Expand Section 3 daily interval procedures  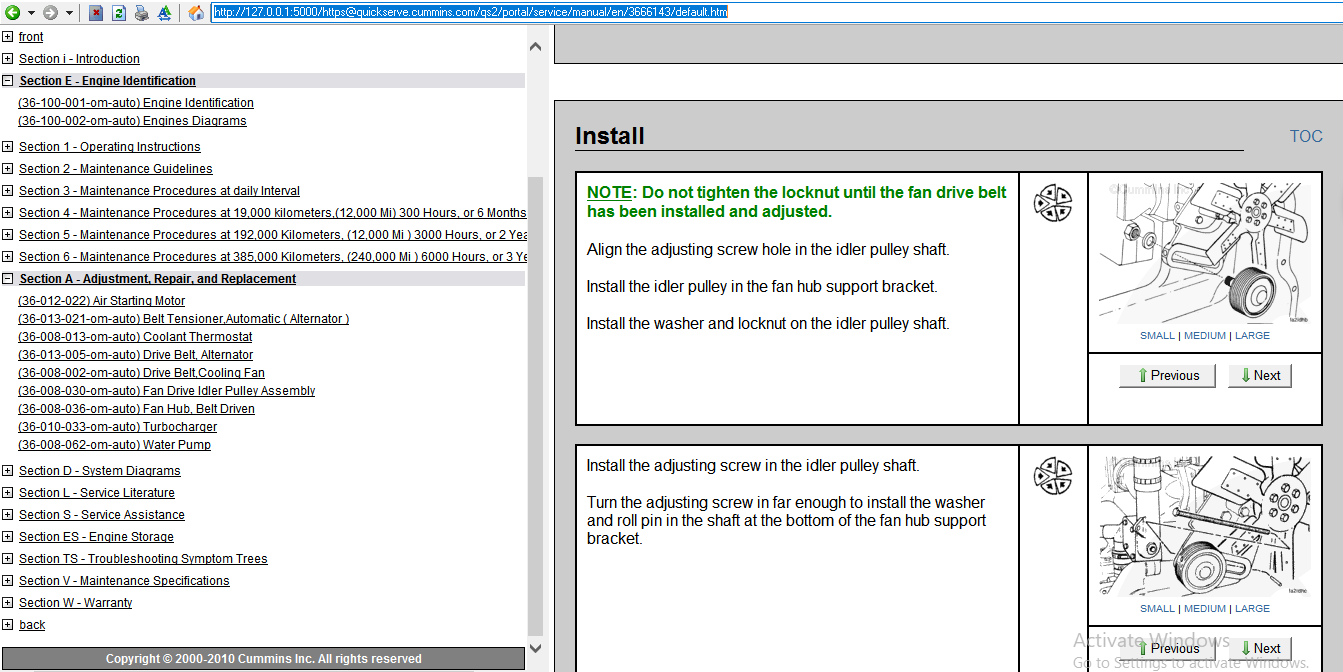8,191
